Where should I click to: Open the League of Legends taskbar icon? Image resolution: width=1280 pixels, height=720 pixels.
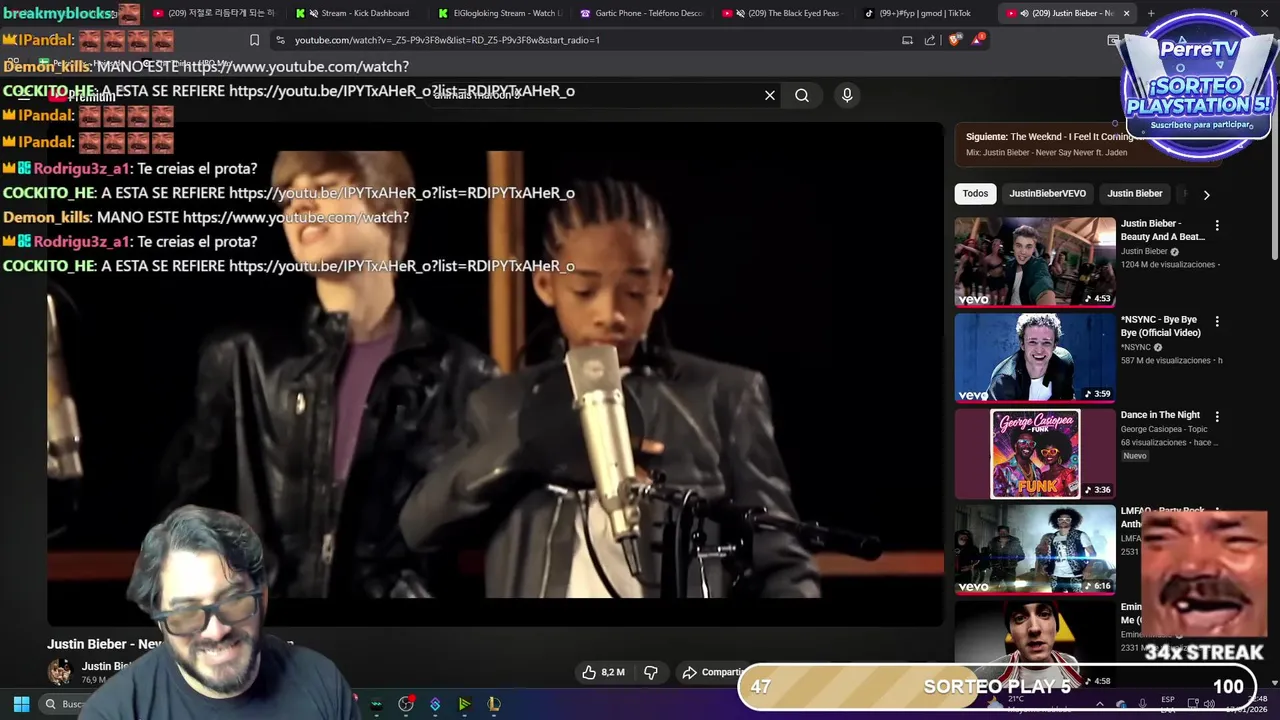pyautogui.click(x=493, y=704)
